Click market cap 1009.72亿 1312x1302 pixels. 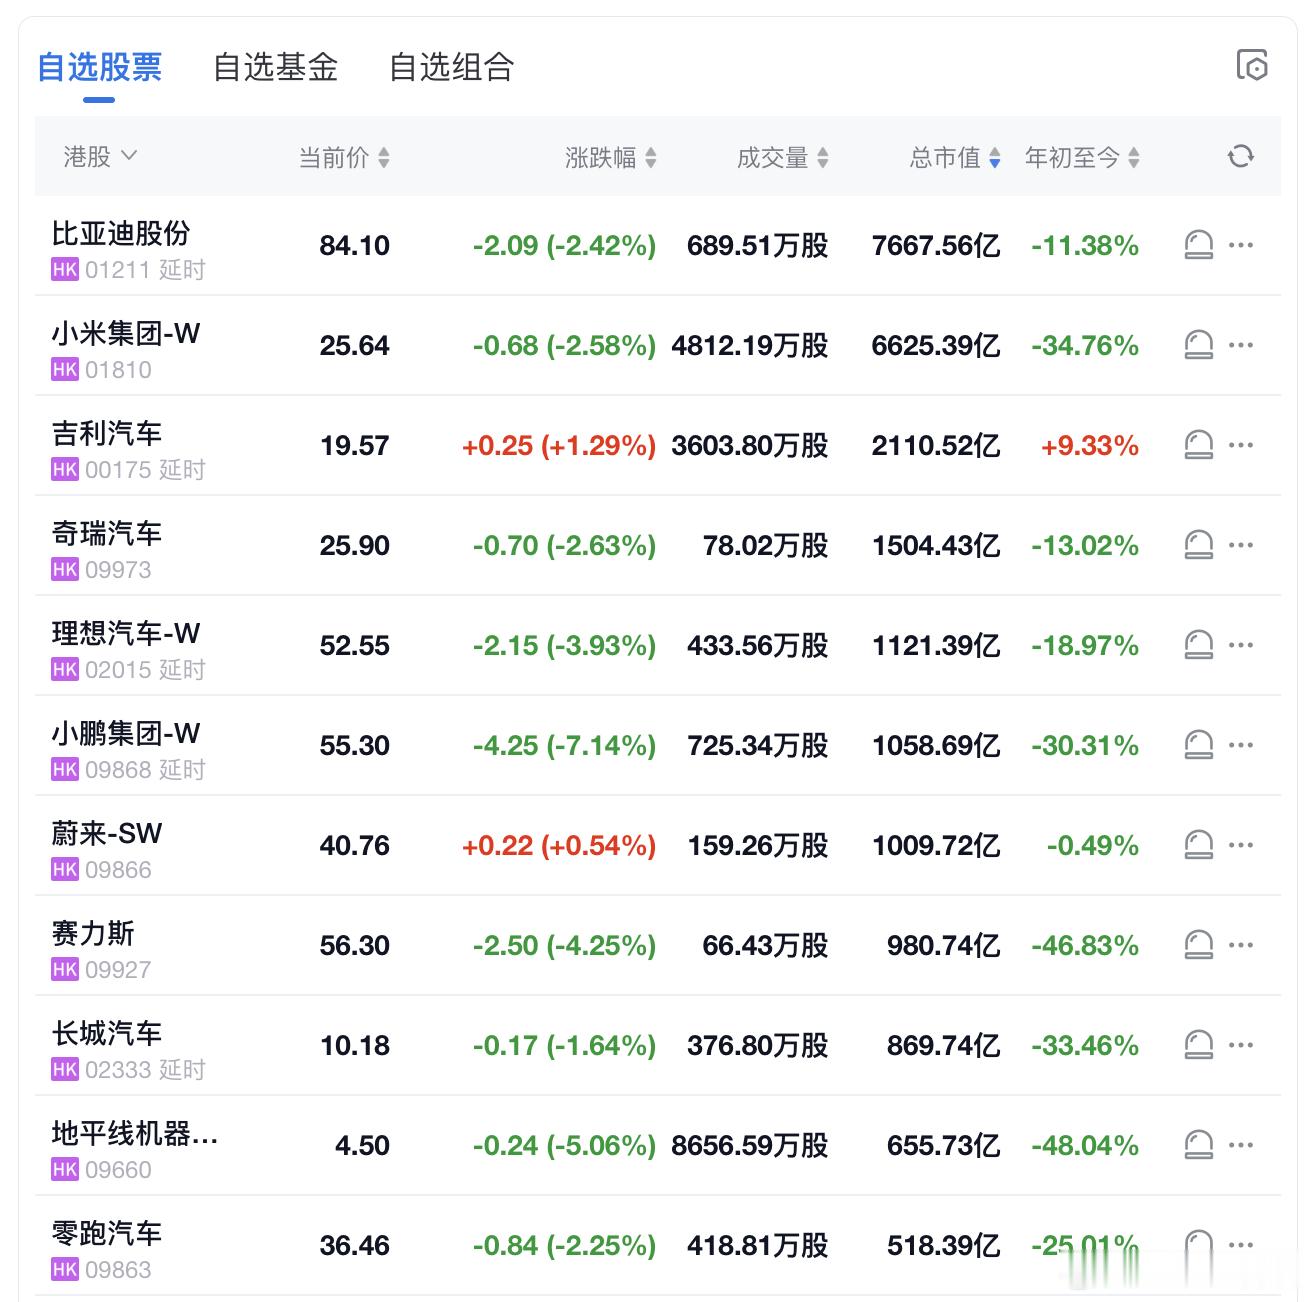coord(936,845)
